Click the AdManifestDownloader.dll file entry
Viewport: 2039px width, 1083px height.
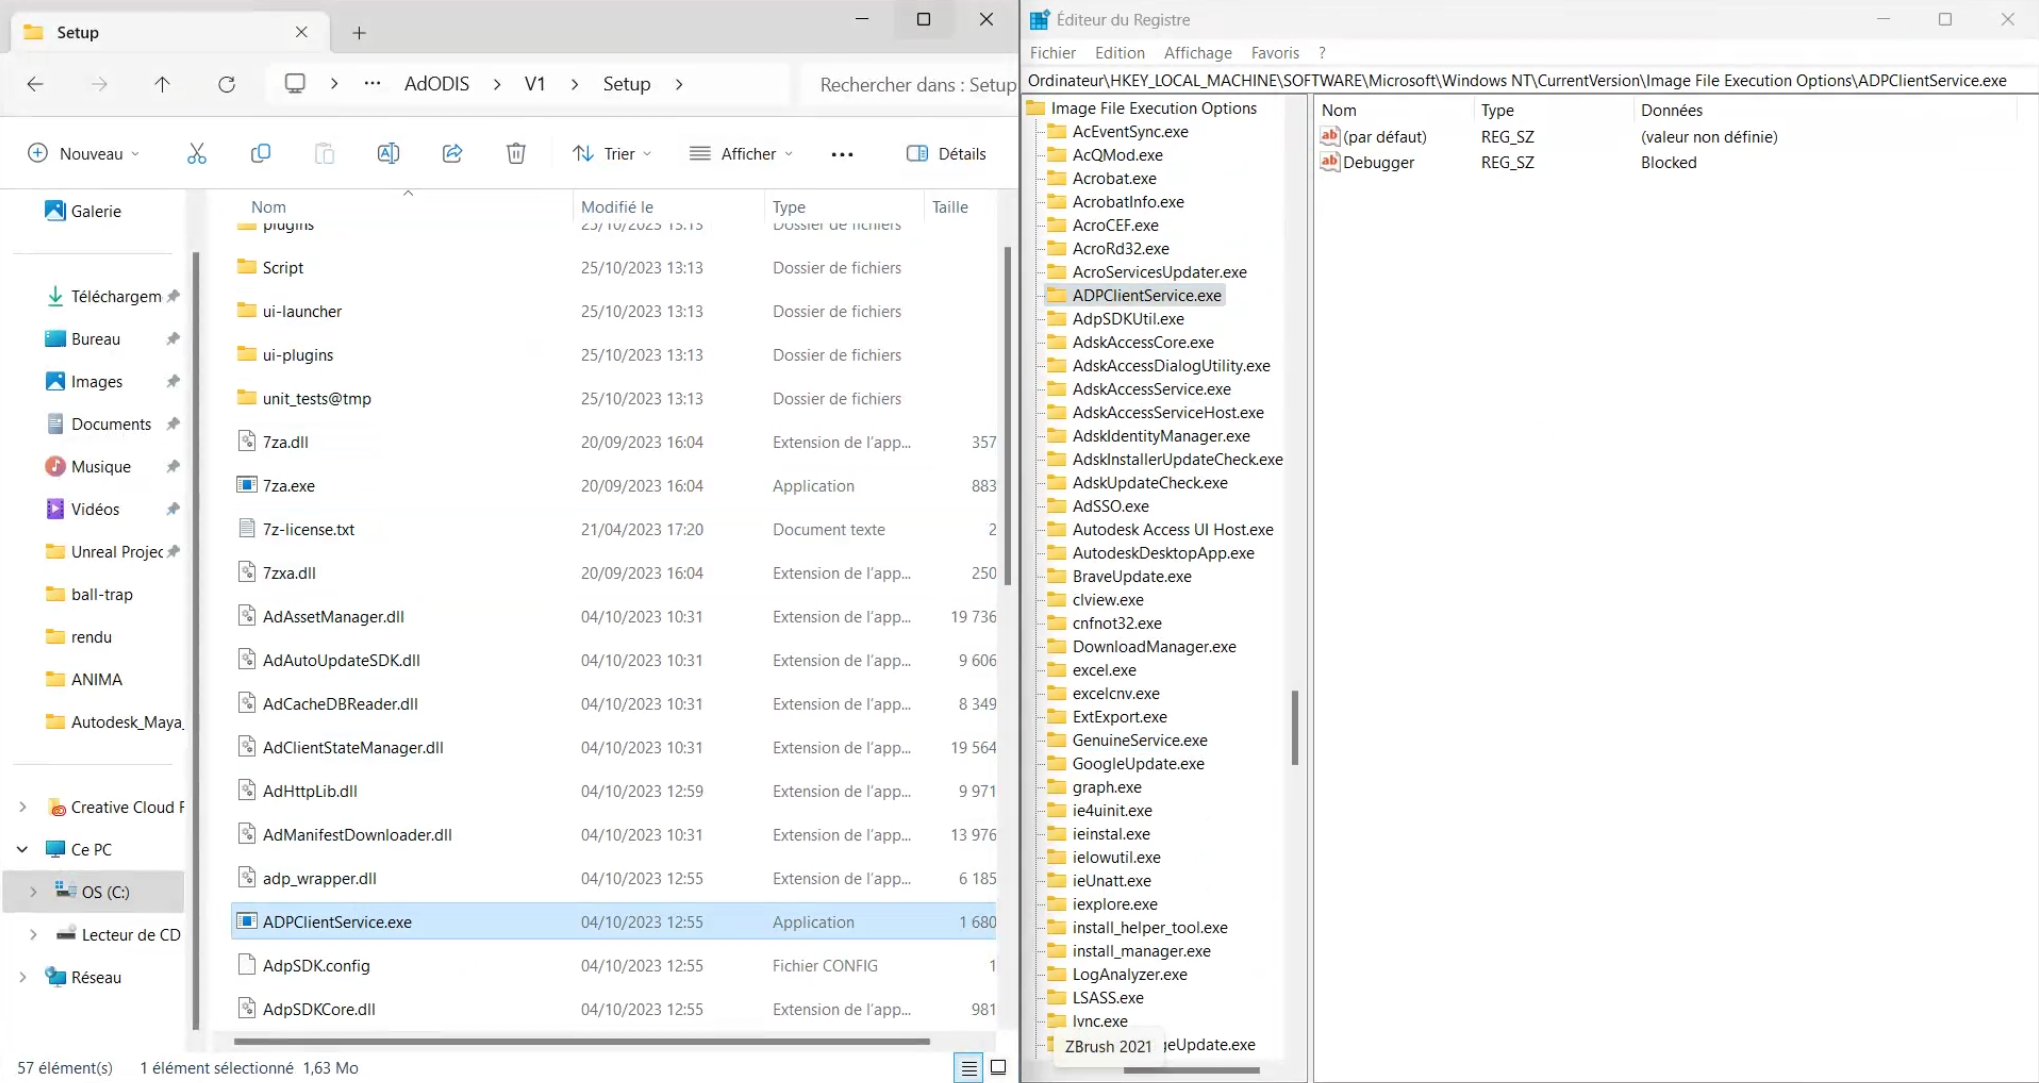356,833
